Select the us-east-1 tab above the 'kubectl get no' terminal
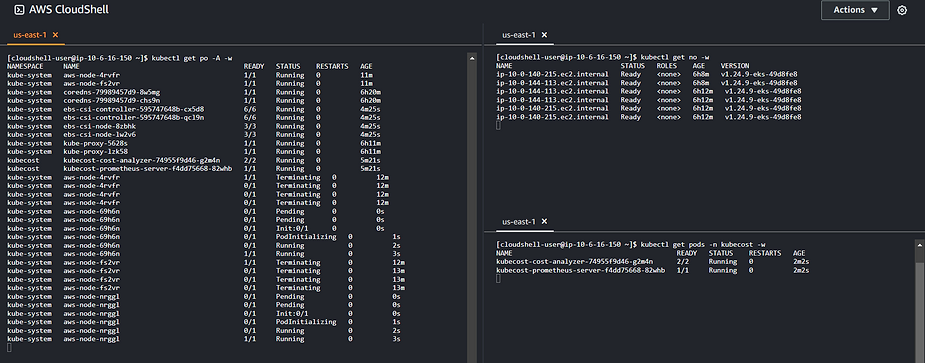925x363 pixels. click(x=519, y=35)
